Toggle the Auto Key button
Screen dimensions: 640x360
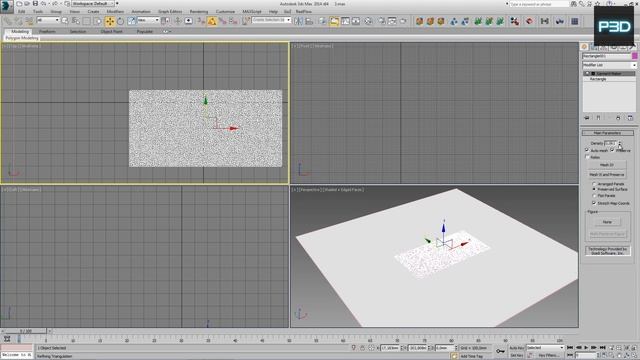click(516, 348)
